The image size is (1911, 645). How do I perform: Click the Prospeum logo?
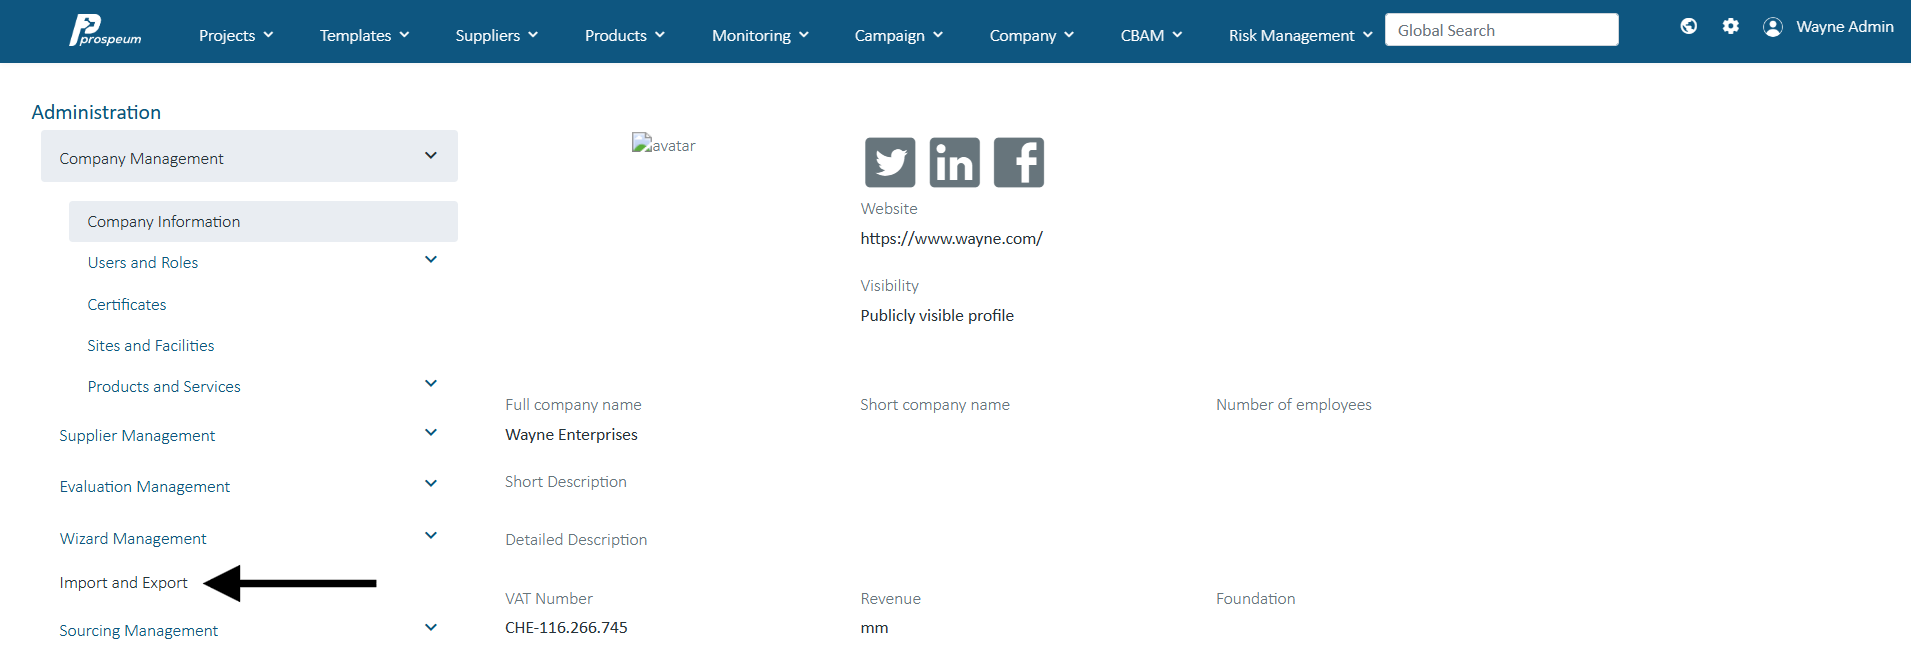coord(105,31)
